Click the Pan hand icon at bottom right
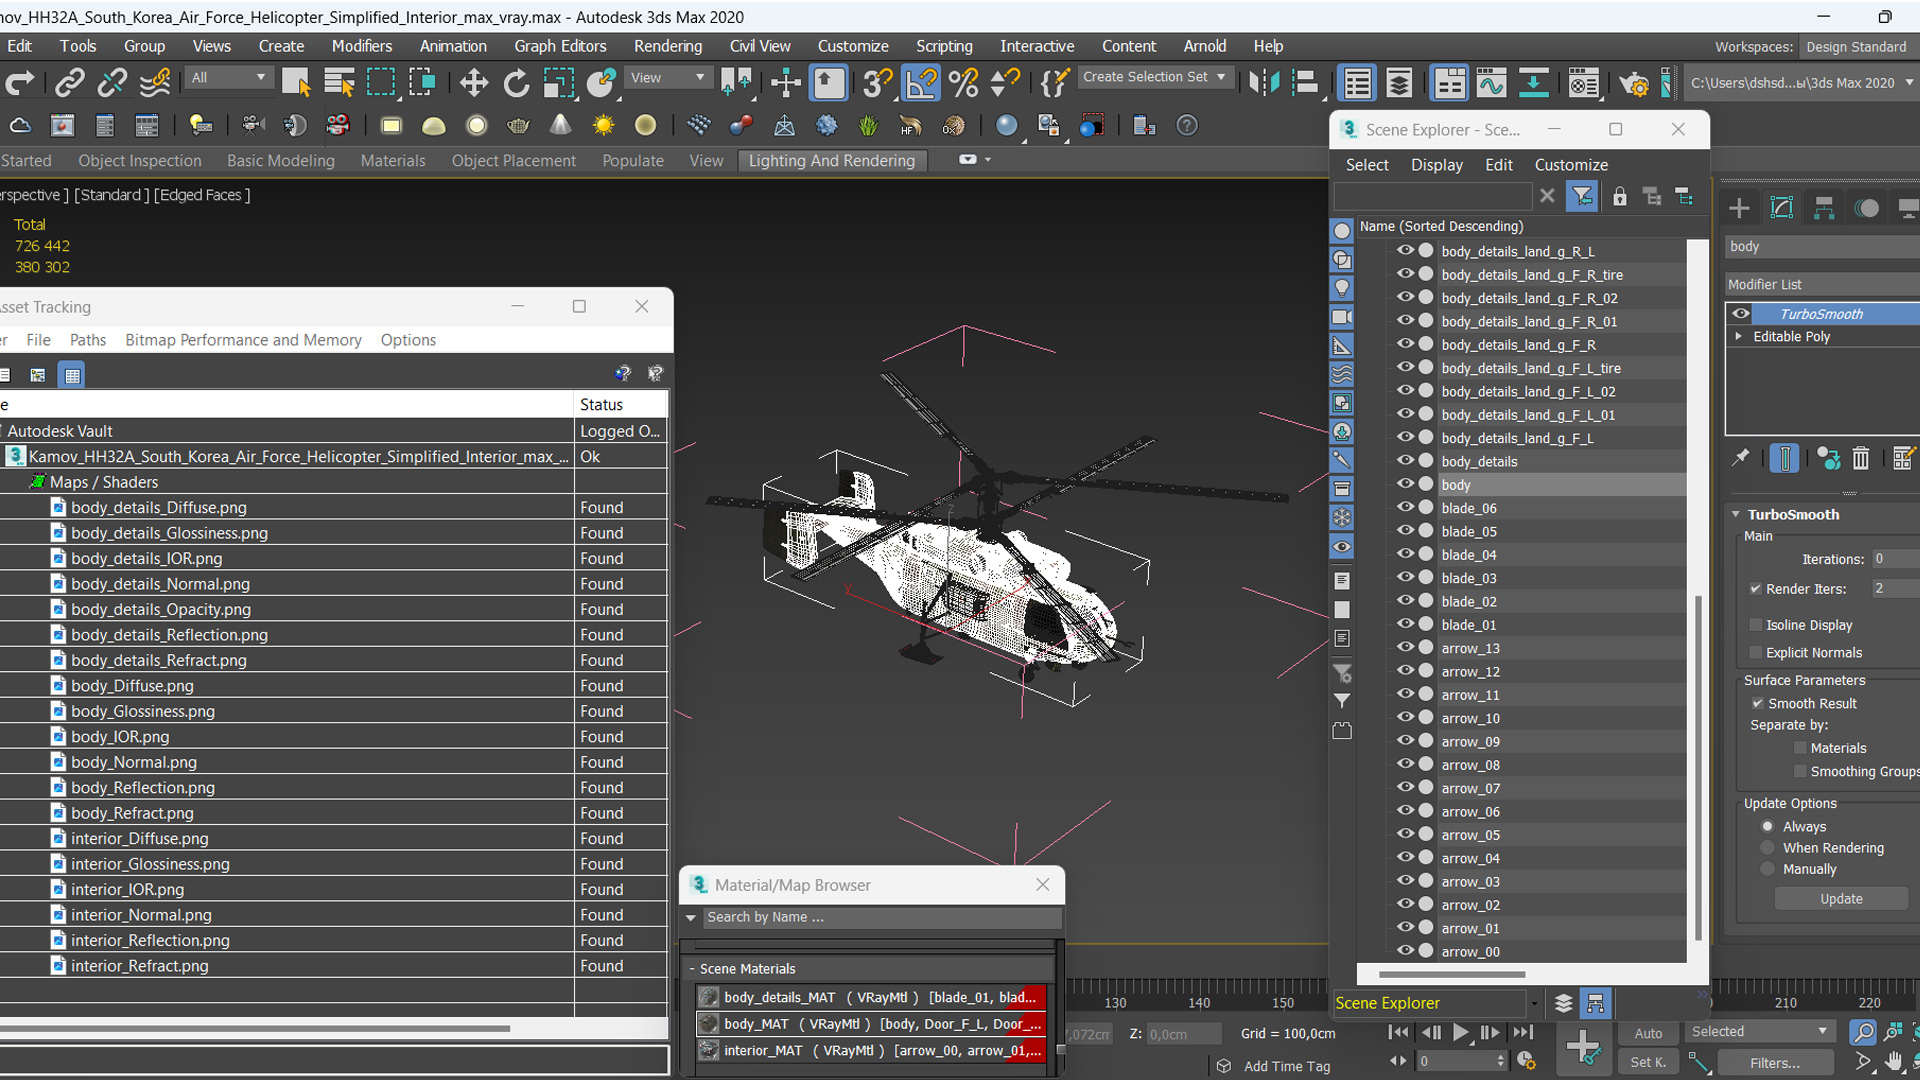This screenshot has width=1920, height=1080. 1894,1062
